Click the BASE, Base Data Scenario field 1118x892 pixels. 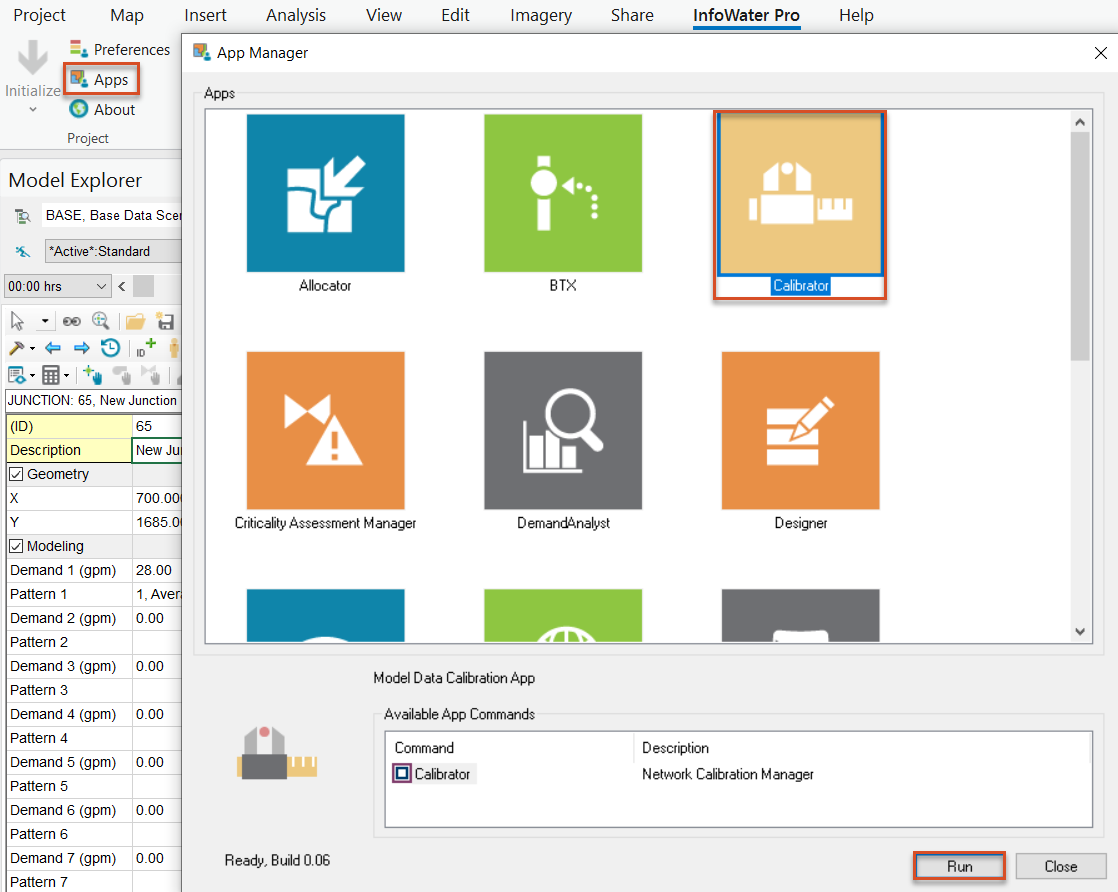tap(112, 215)
